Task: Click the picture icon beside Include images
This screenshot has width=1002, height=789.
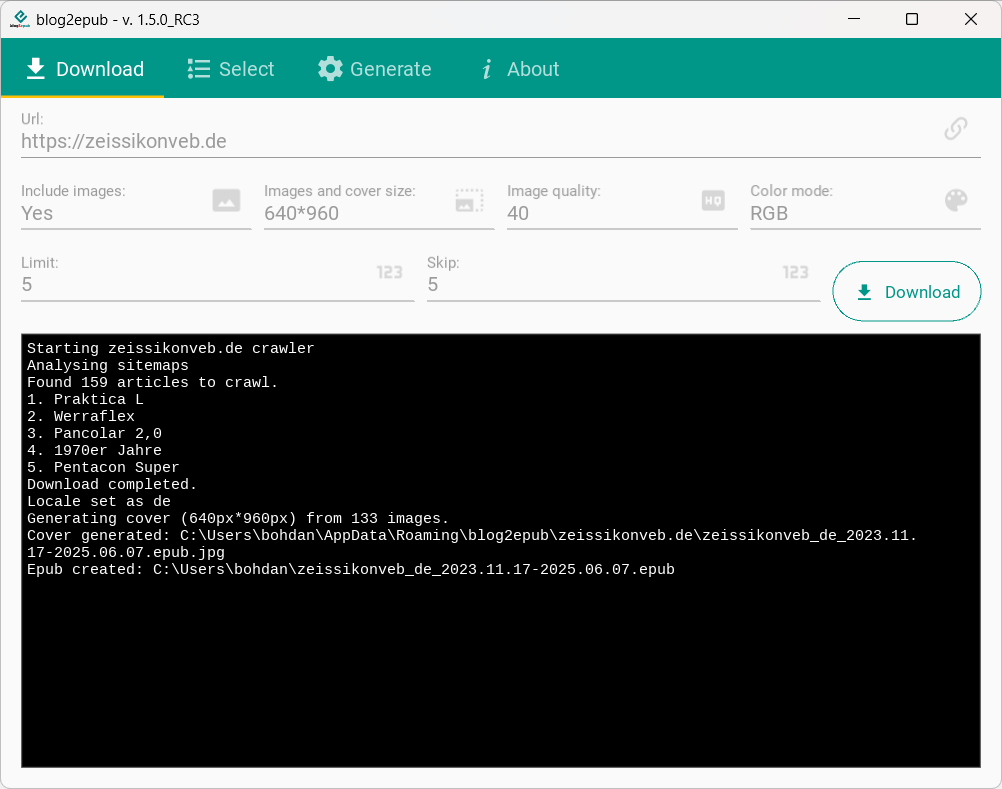Action: tap(226, 201)
